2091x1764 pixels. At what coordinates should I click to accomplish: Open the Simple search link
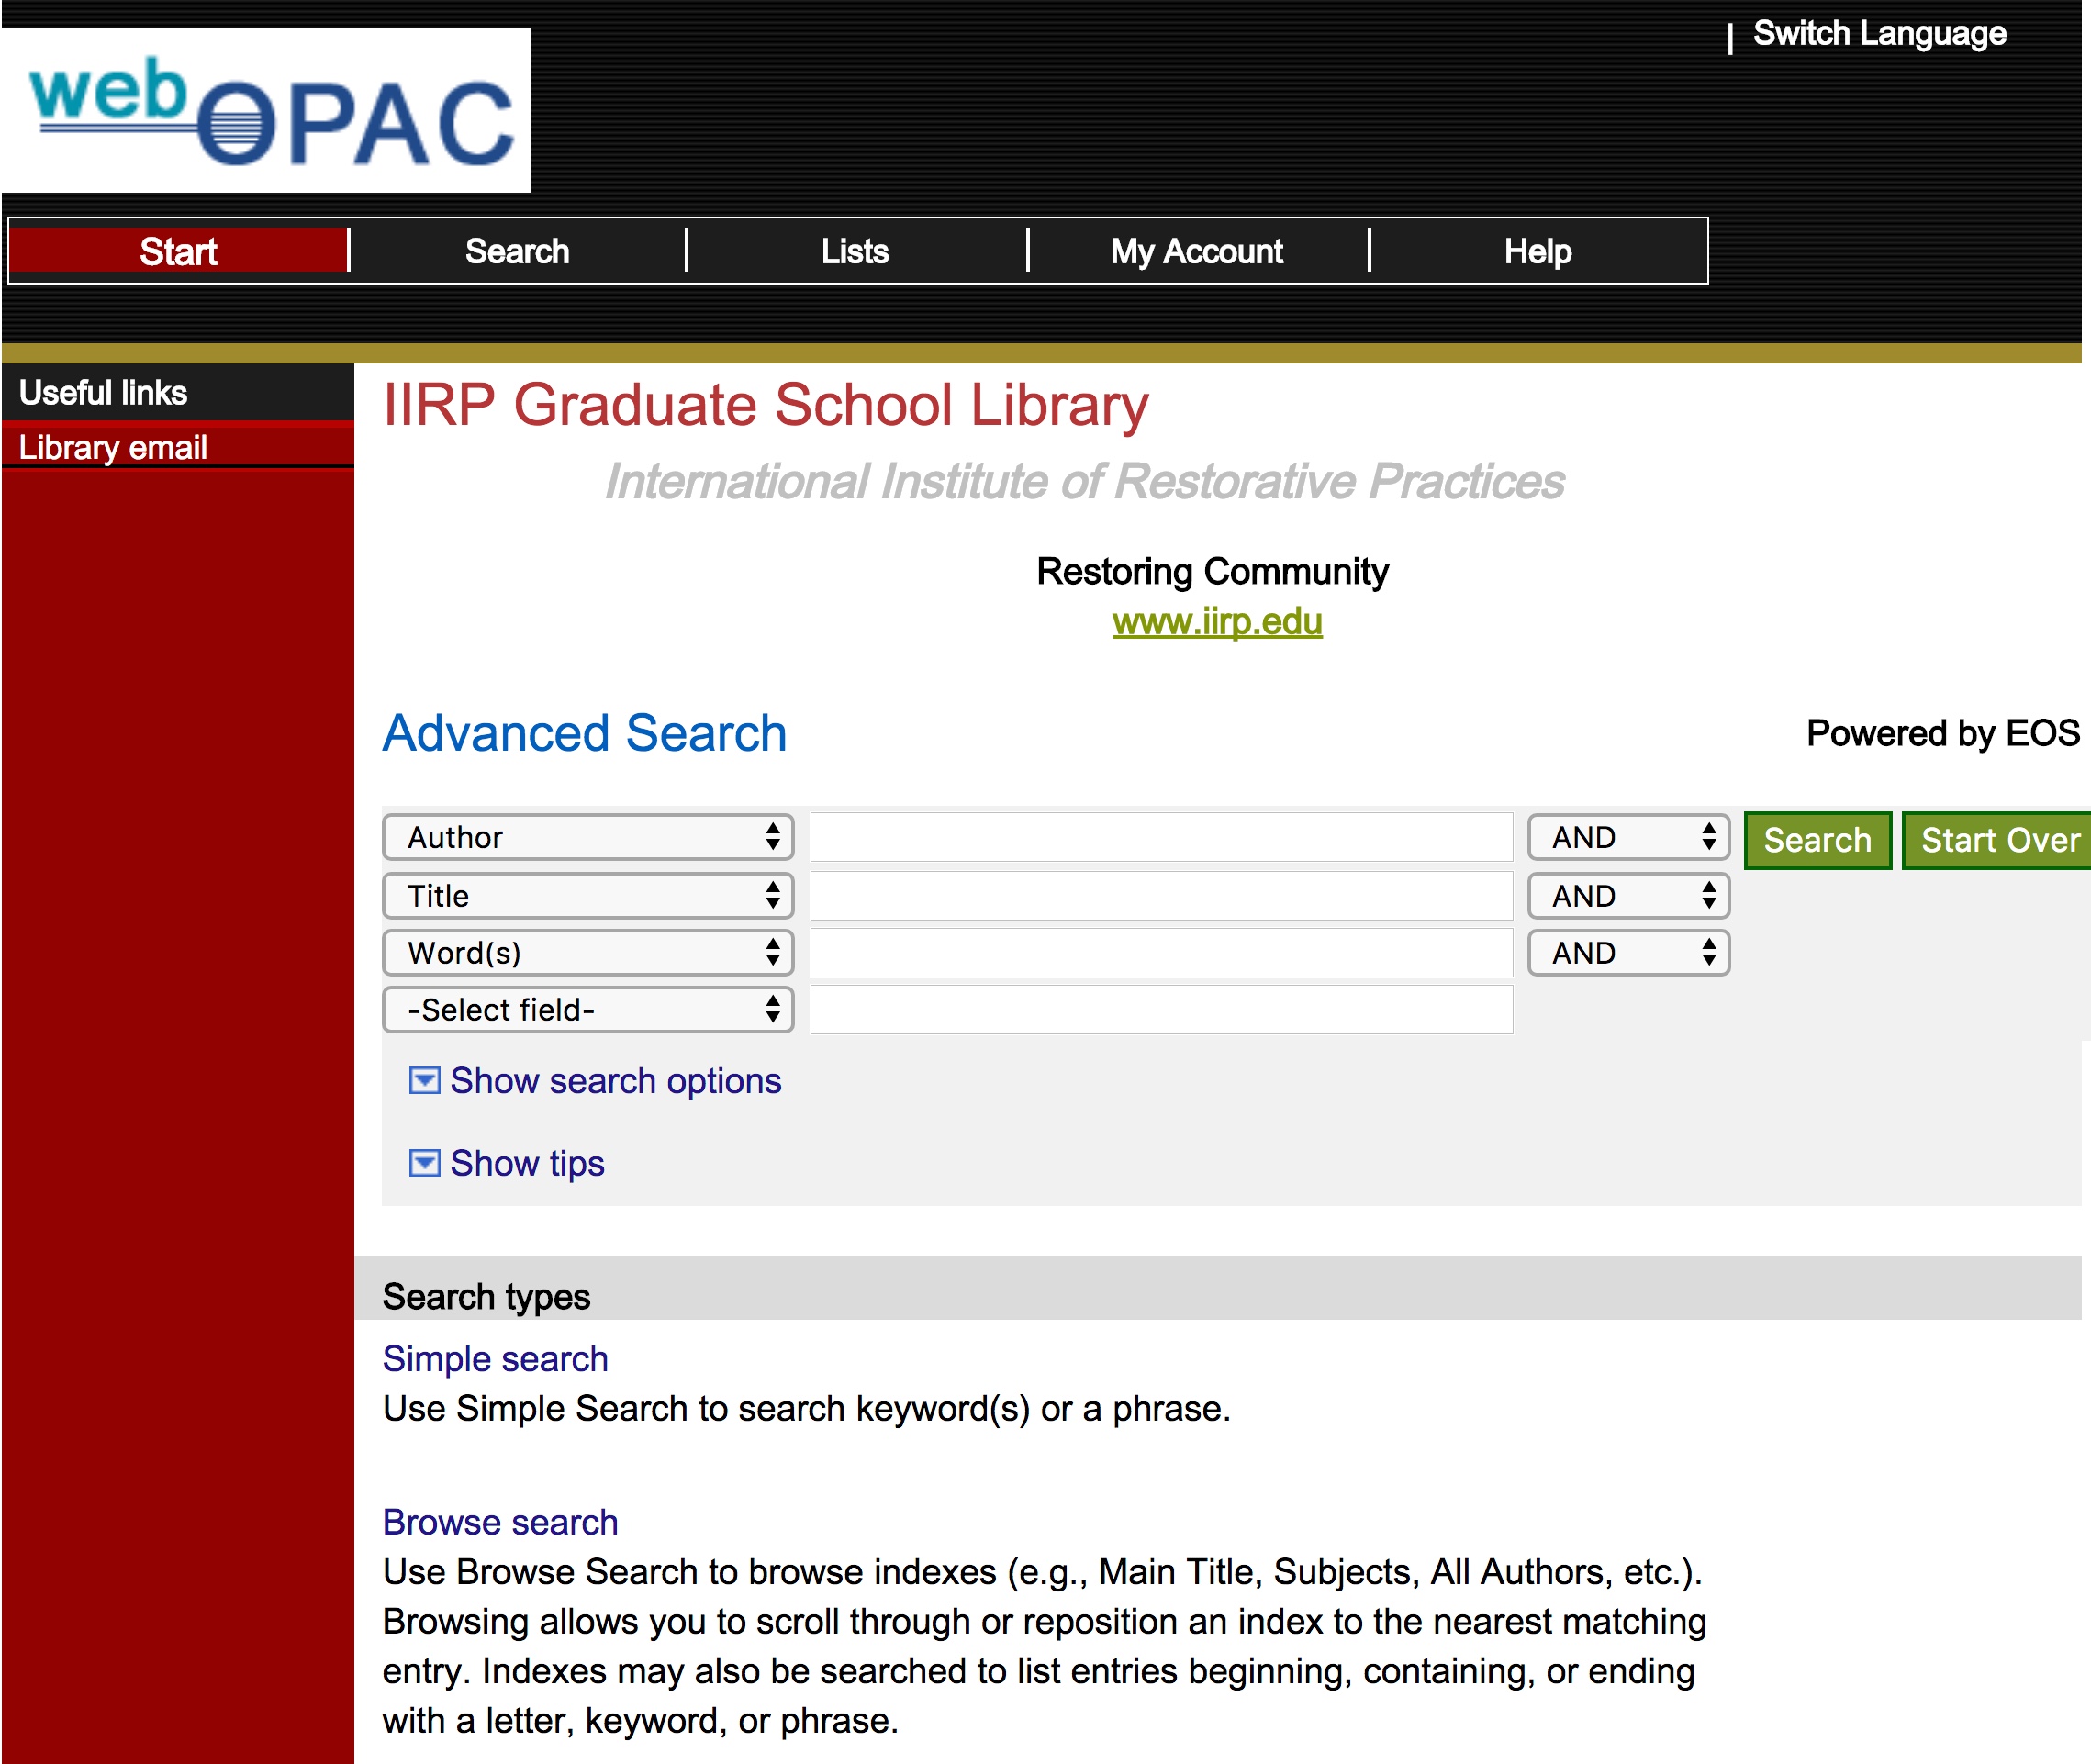[495, 1359]
